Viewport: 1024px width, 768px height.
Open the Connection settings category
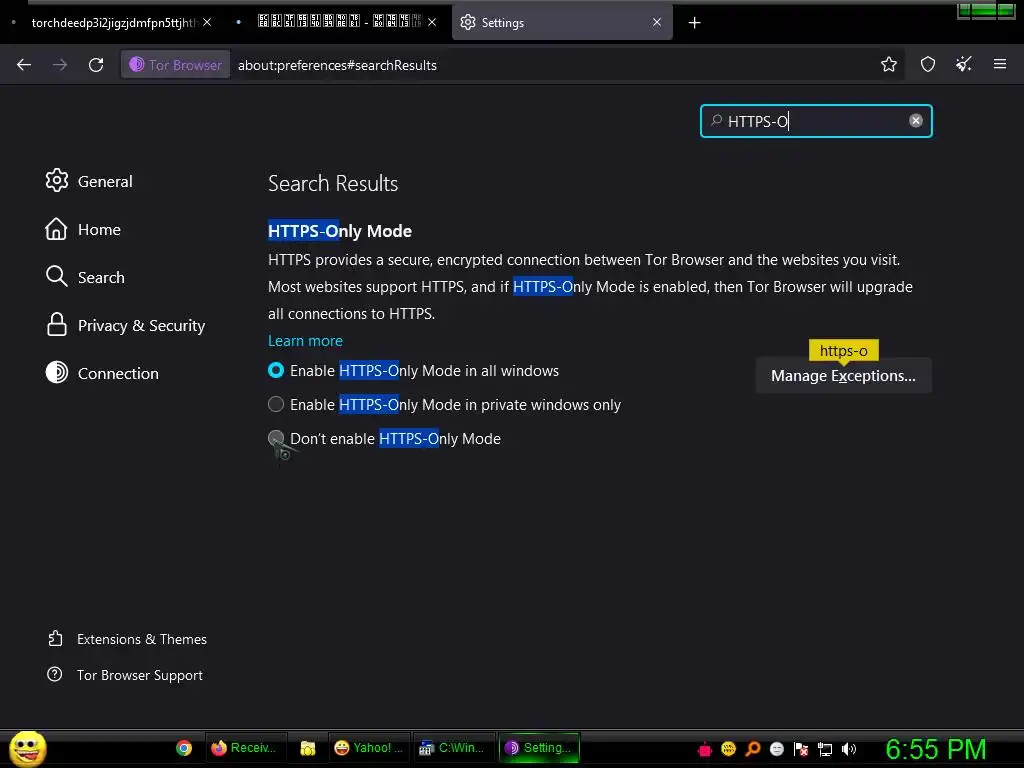click(x=102, y=373)
